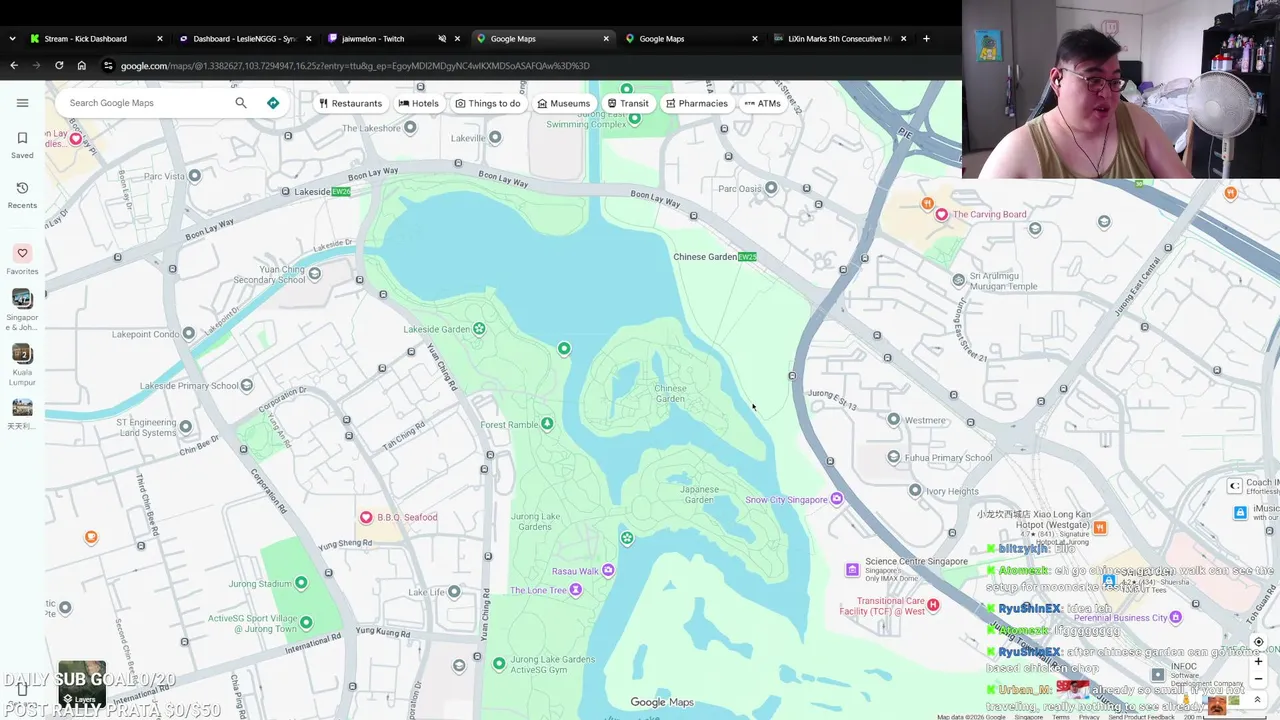Image resolution: width=1280 pixels, height=720 pixels.
Task: Select The Carving Board restaurant pin
Action: click(941, 214)
